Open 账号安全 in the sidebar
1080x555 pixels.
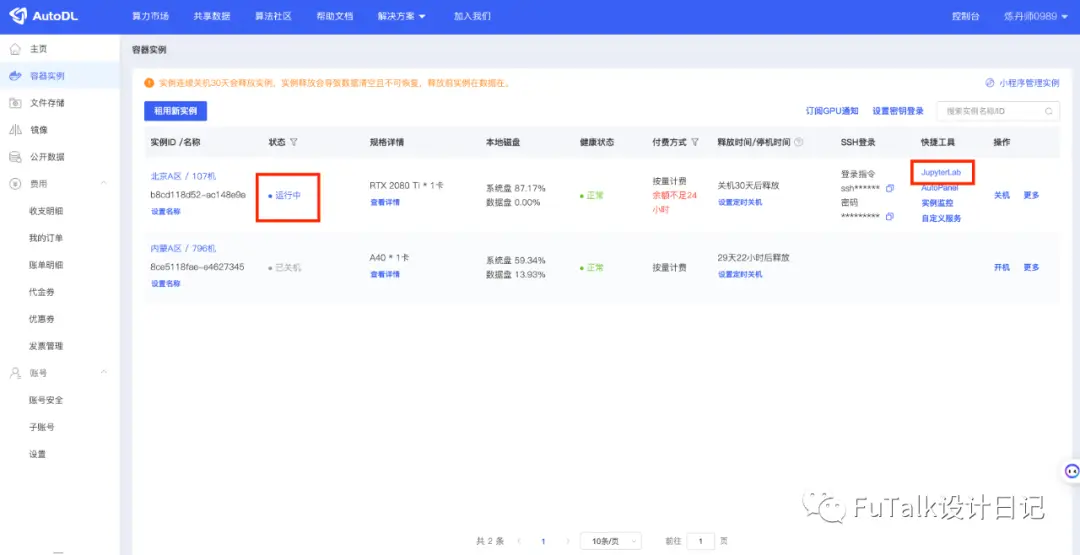[46, 400]
